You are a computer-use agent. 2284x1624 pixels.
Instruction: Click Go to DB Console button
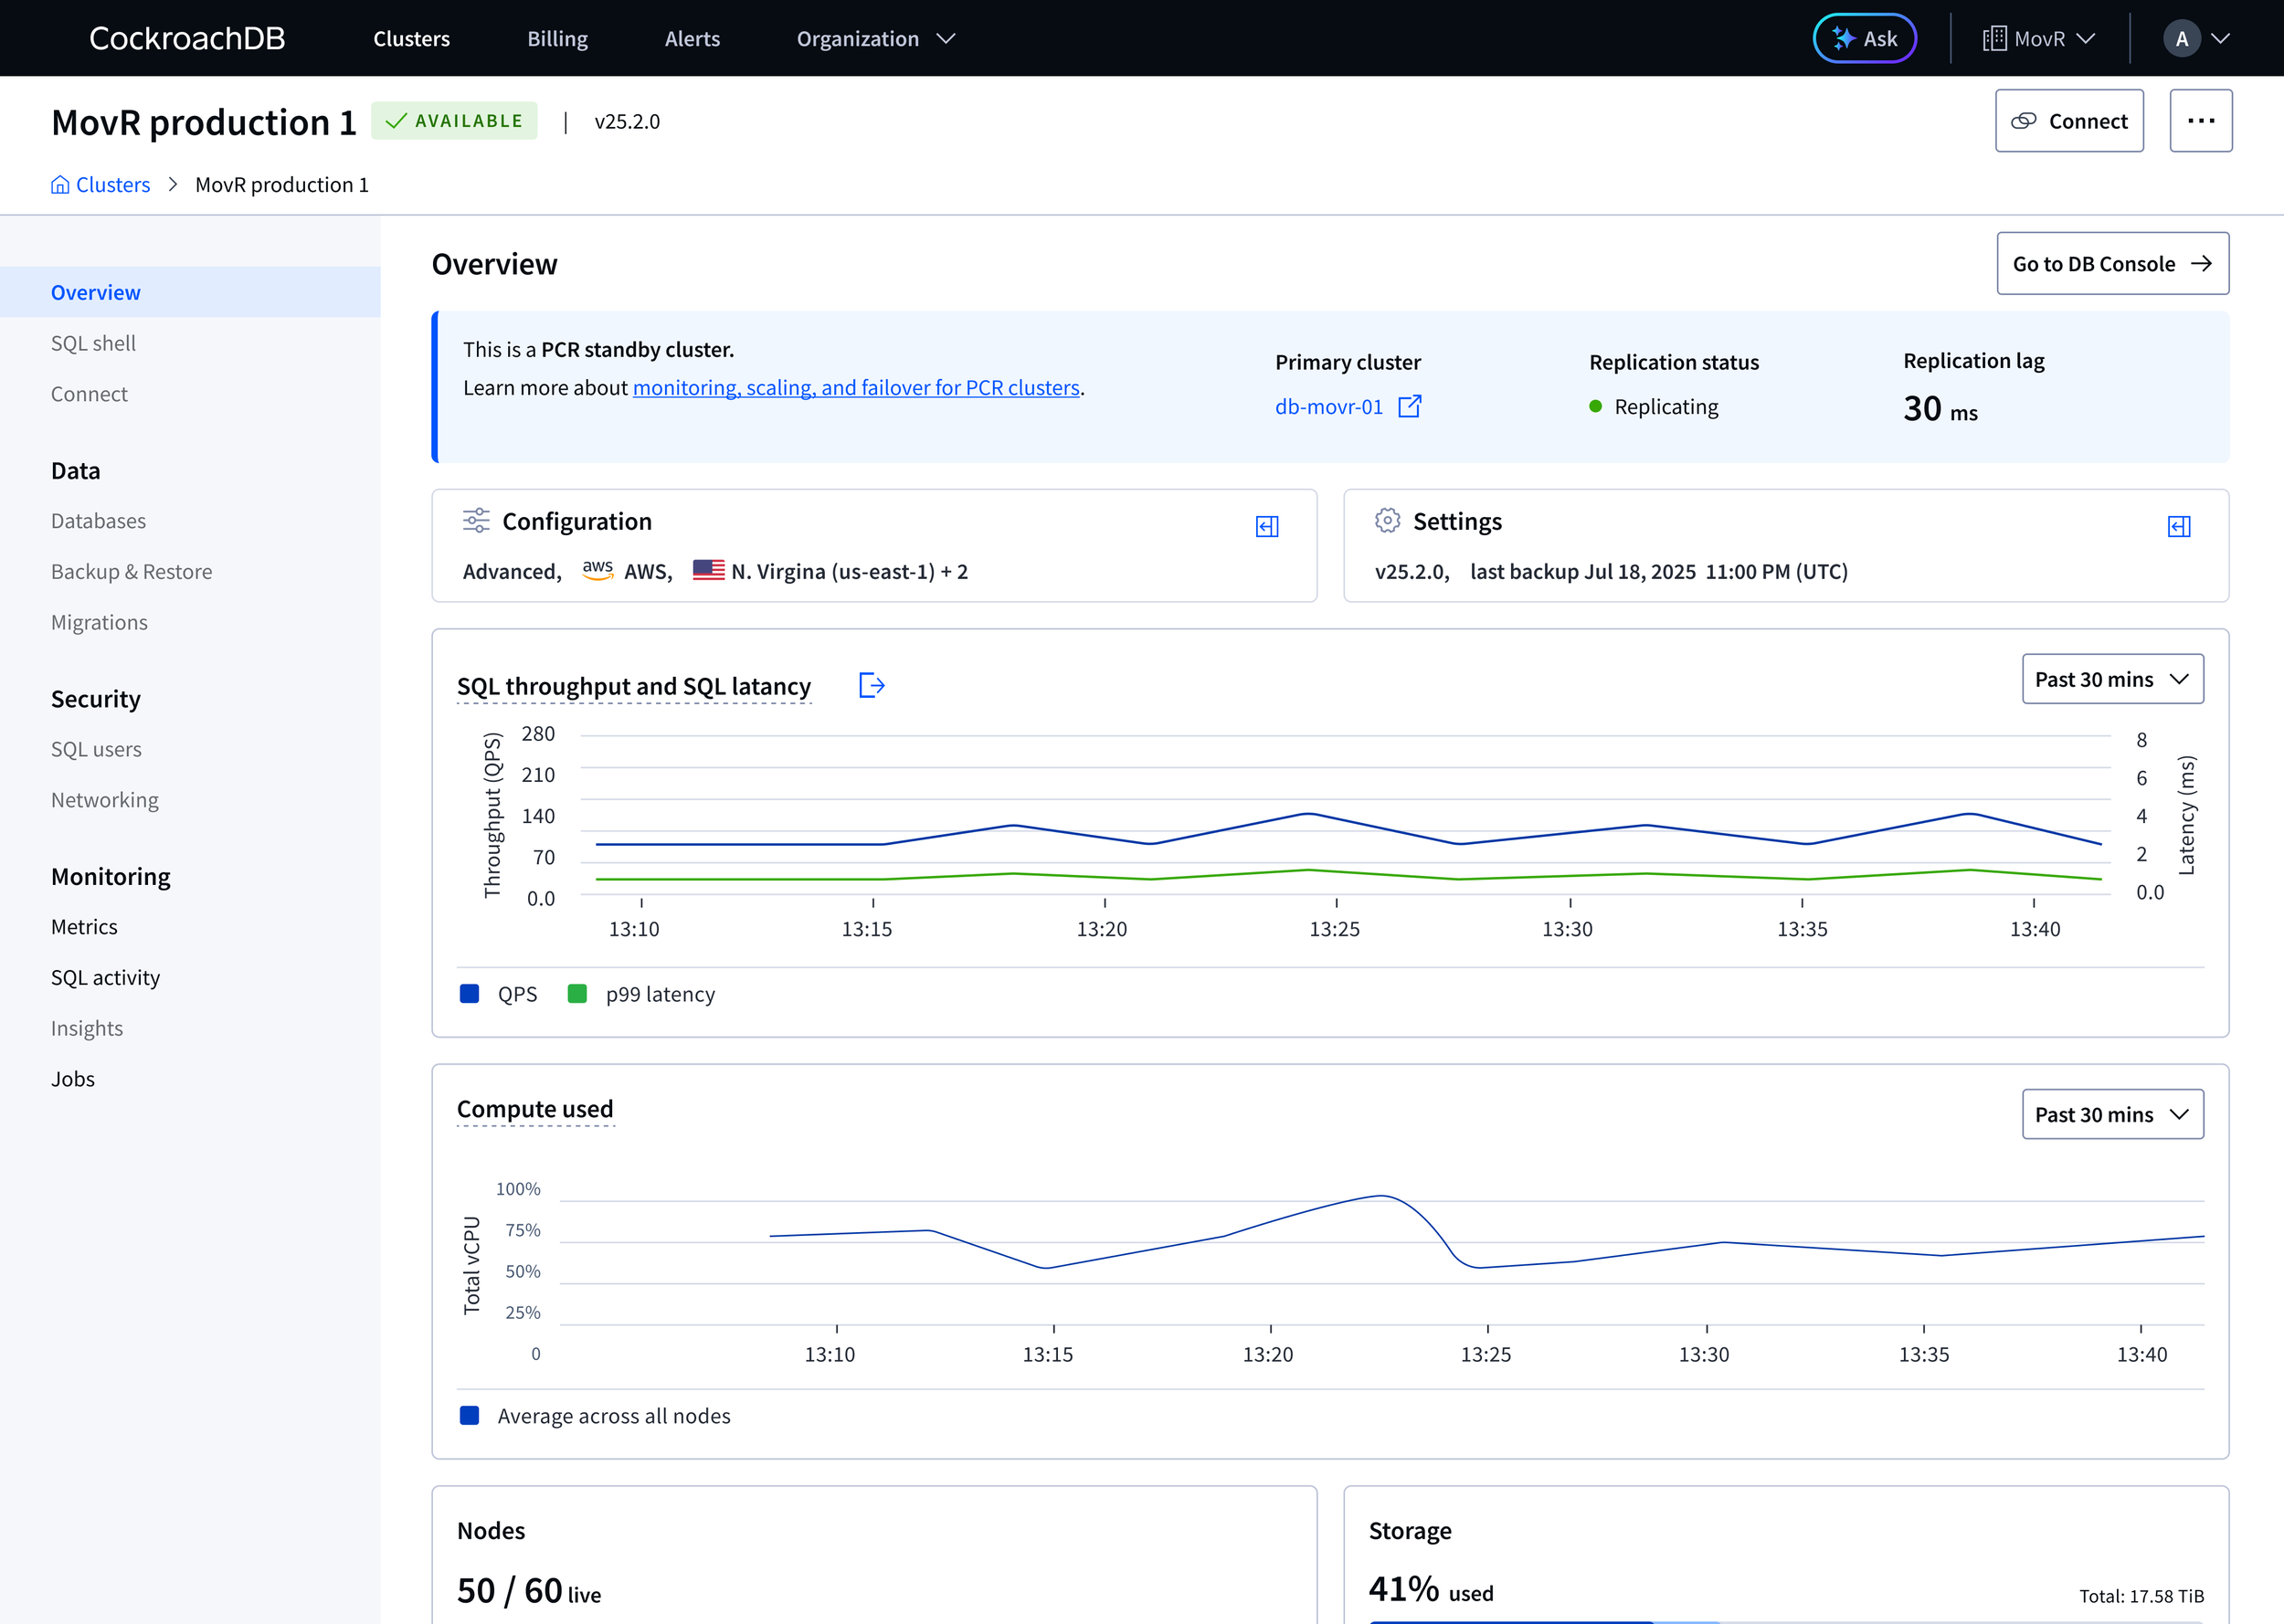coord(2112,264)
